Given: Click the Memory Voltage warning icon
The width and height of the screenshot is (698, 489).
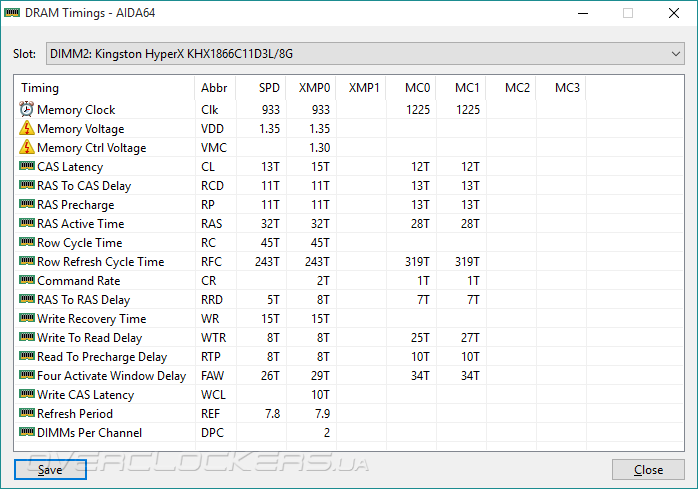Looking at the screenshot, I should click(26, 129).
